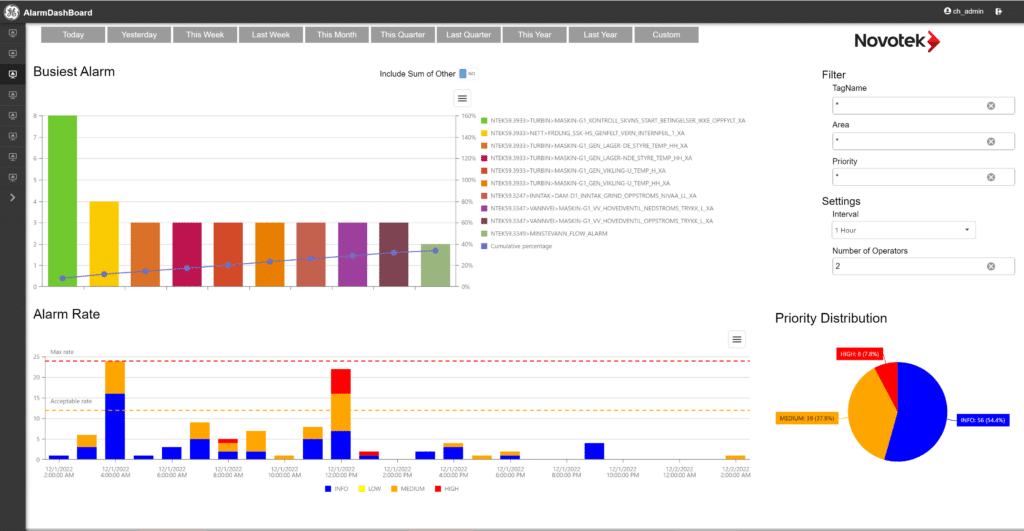Image resolution: width=1024 pixels, height=531 pixels.
Task: Open the Alarm Rate chart hamburger menu
Action: [x=737, y=340]
